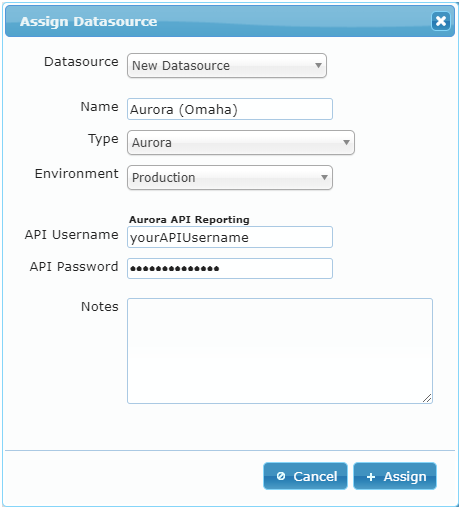The image size is (462, 513).
Task: Click the Cancel button
Action: [x=305, y=476]
